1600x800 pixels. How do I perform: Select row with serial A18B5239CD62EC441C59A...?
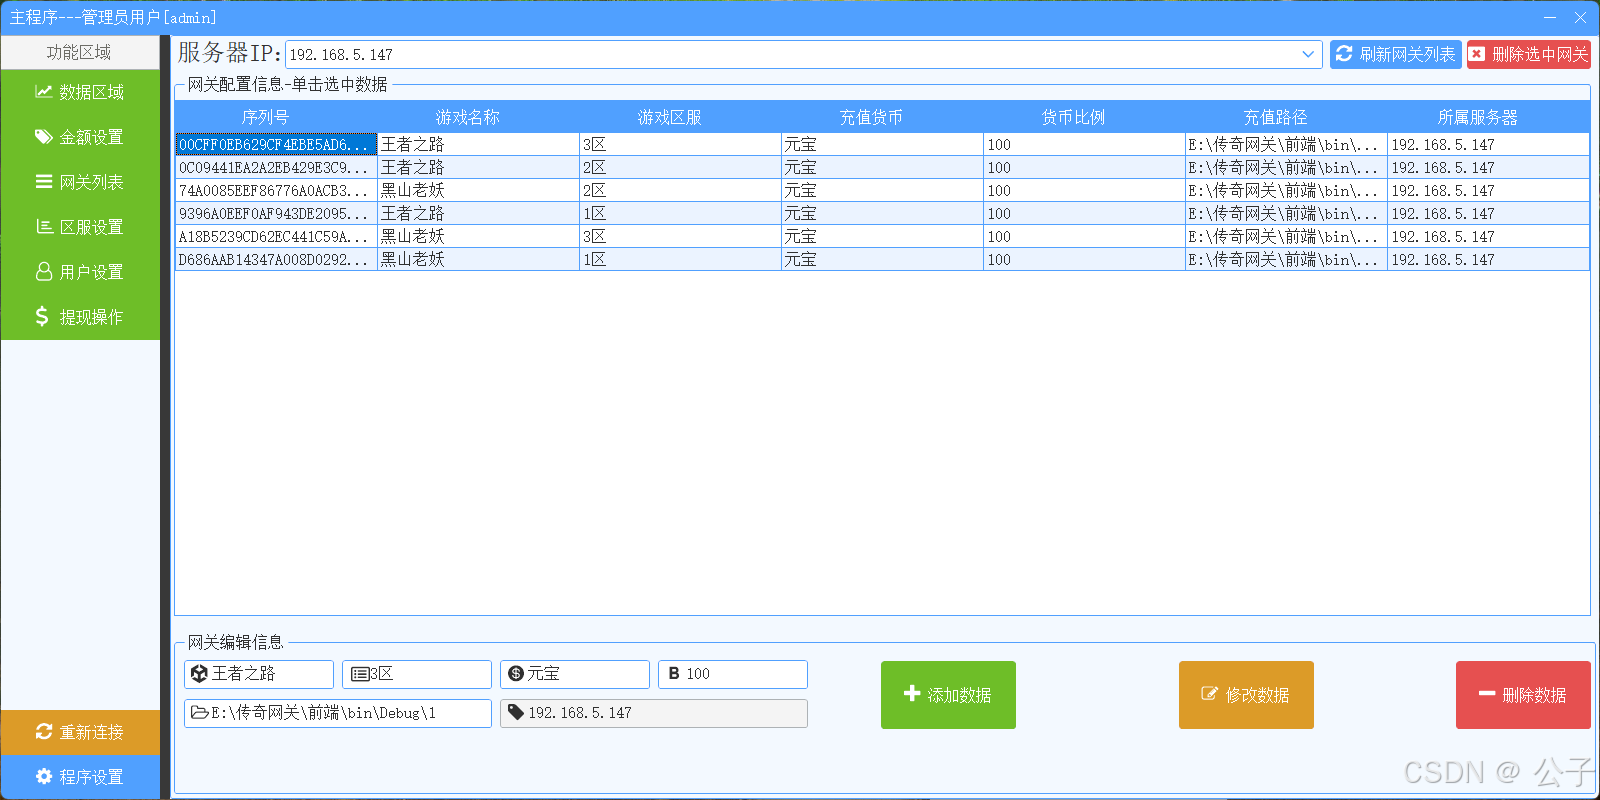882,237
